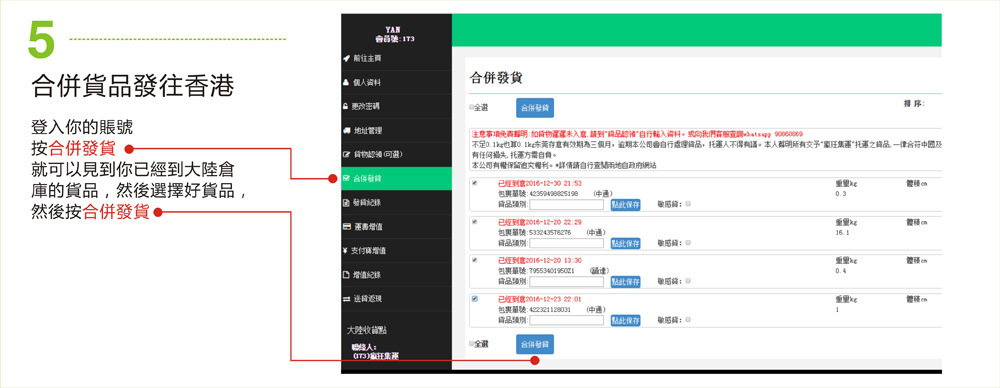Tick the top 全選 checkbox

click(471, 107)
